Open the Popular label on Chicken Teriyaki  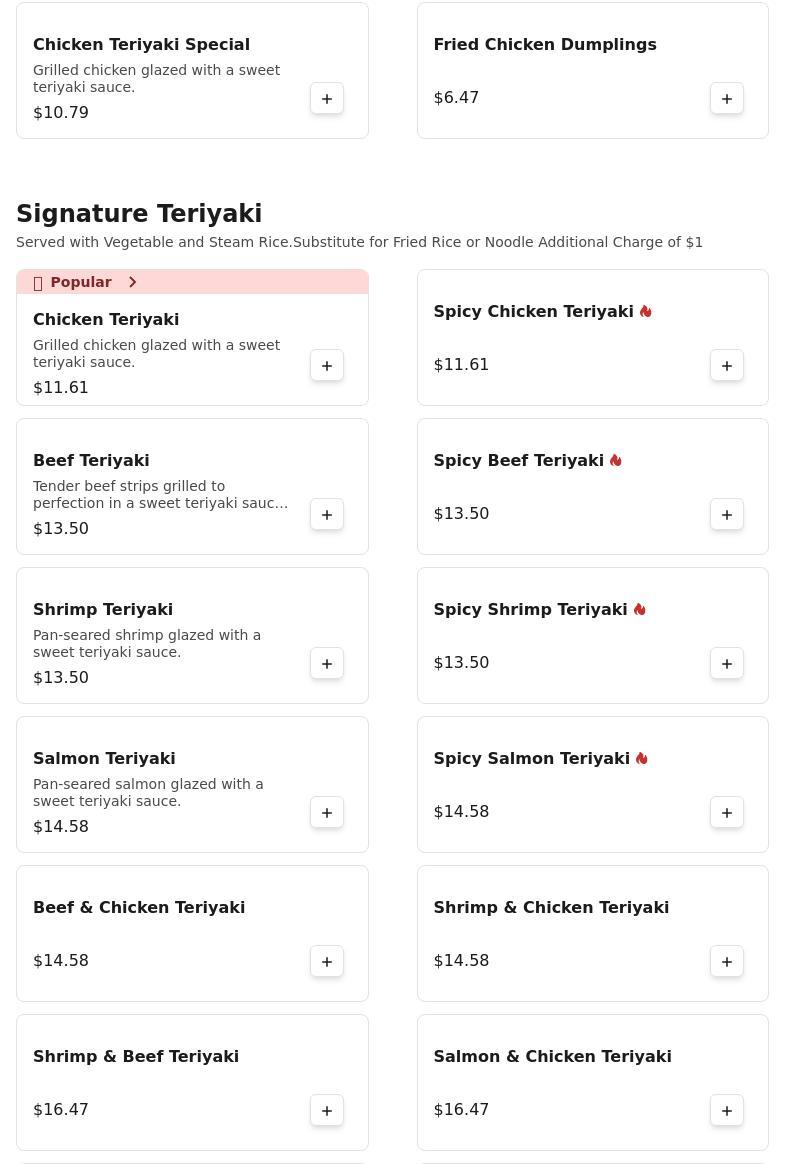[x=80, y=282]
